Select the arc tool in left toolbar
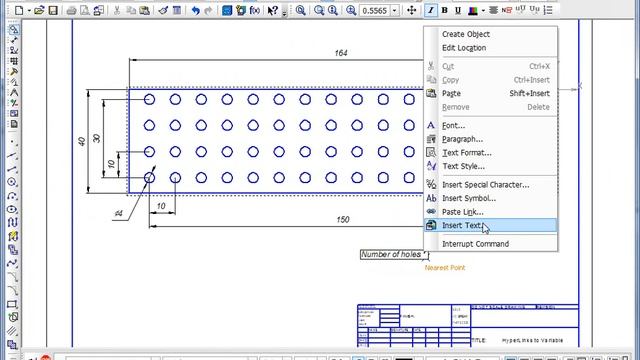Viewport: 640px width, 360px height. pyautogui.click(x=13, y=196)
